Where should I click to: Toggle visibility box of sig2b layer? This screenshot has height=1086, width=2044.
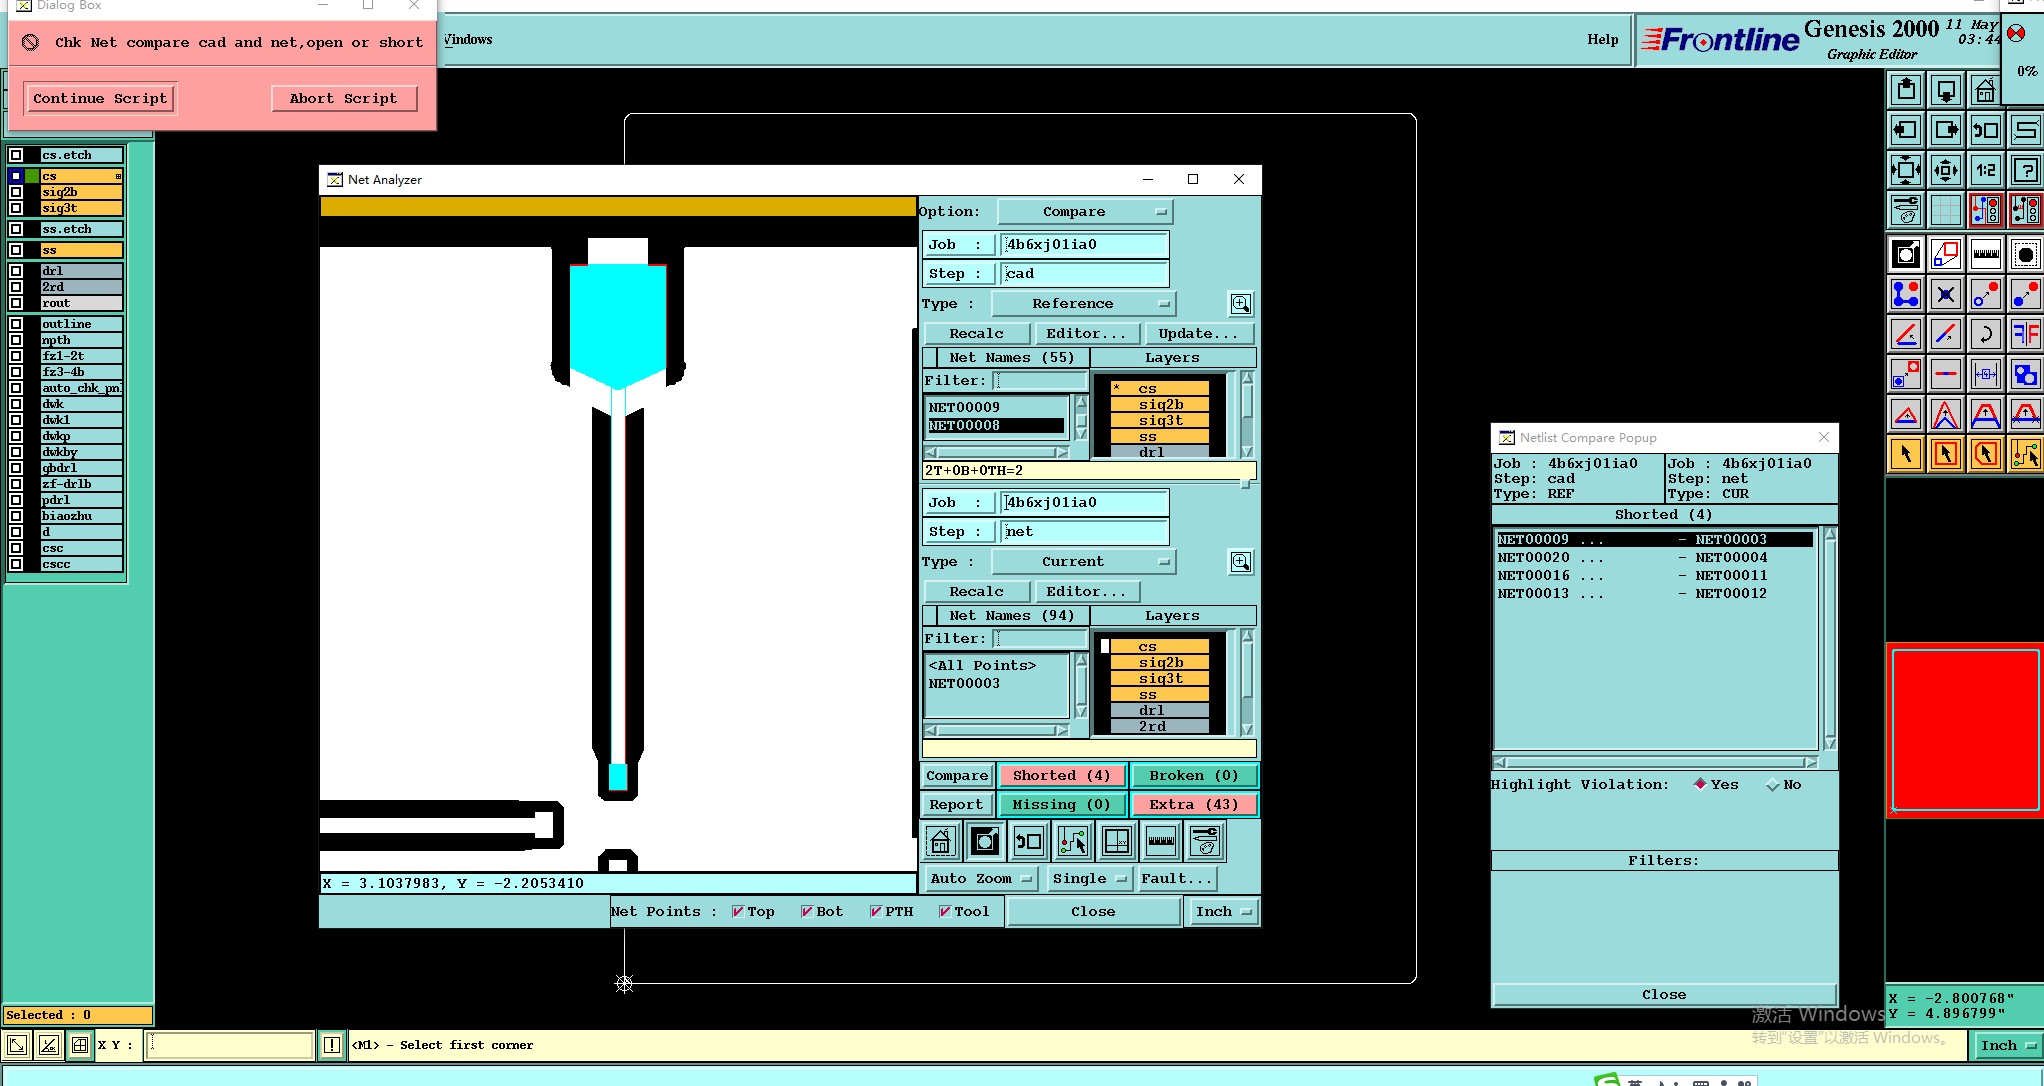click(16, 192)
